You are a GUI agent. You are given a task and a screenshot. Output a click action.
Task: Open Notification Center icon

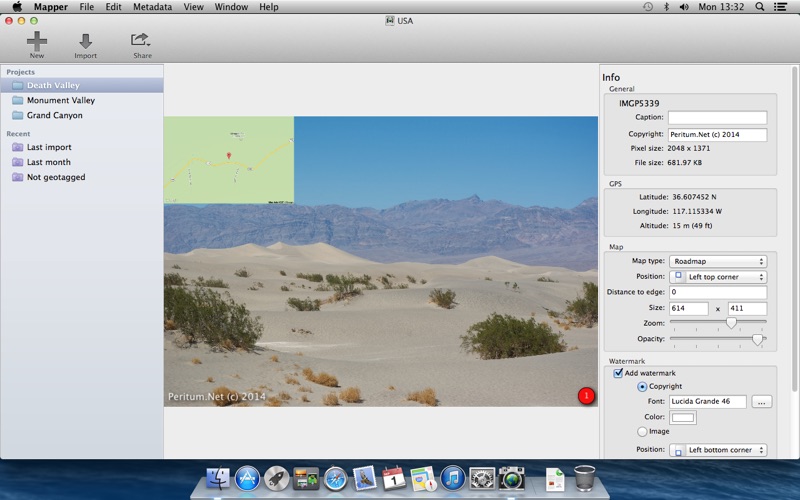780,7
